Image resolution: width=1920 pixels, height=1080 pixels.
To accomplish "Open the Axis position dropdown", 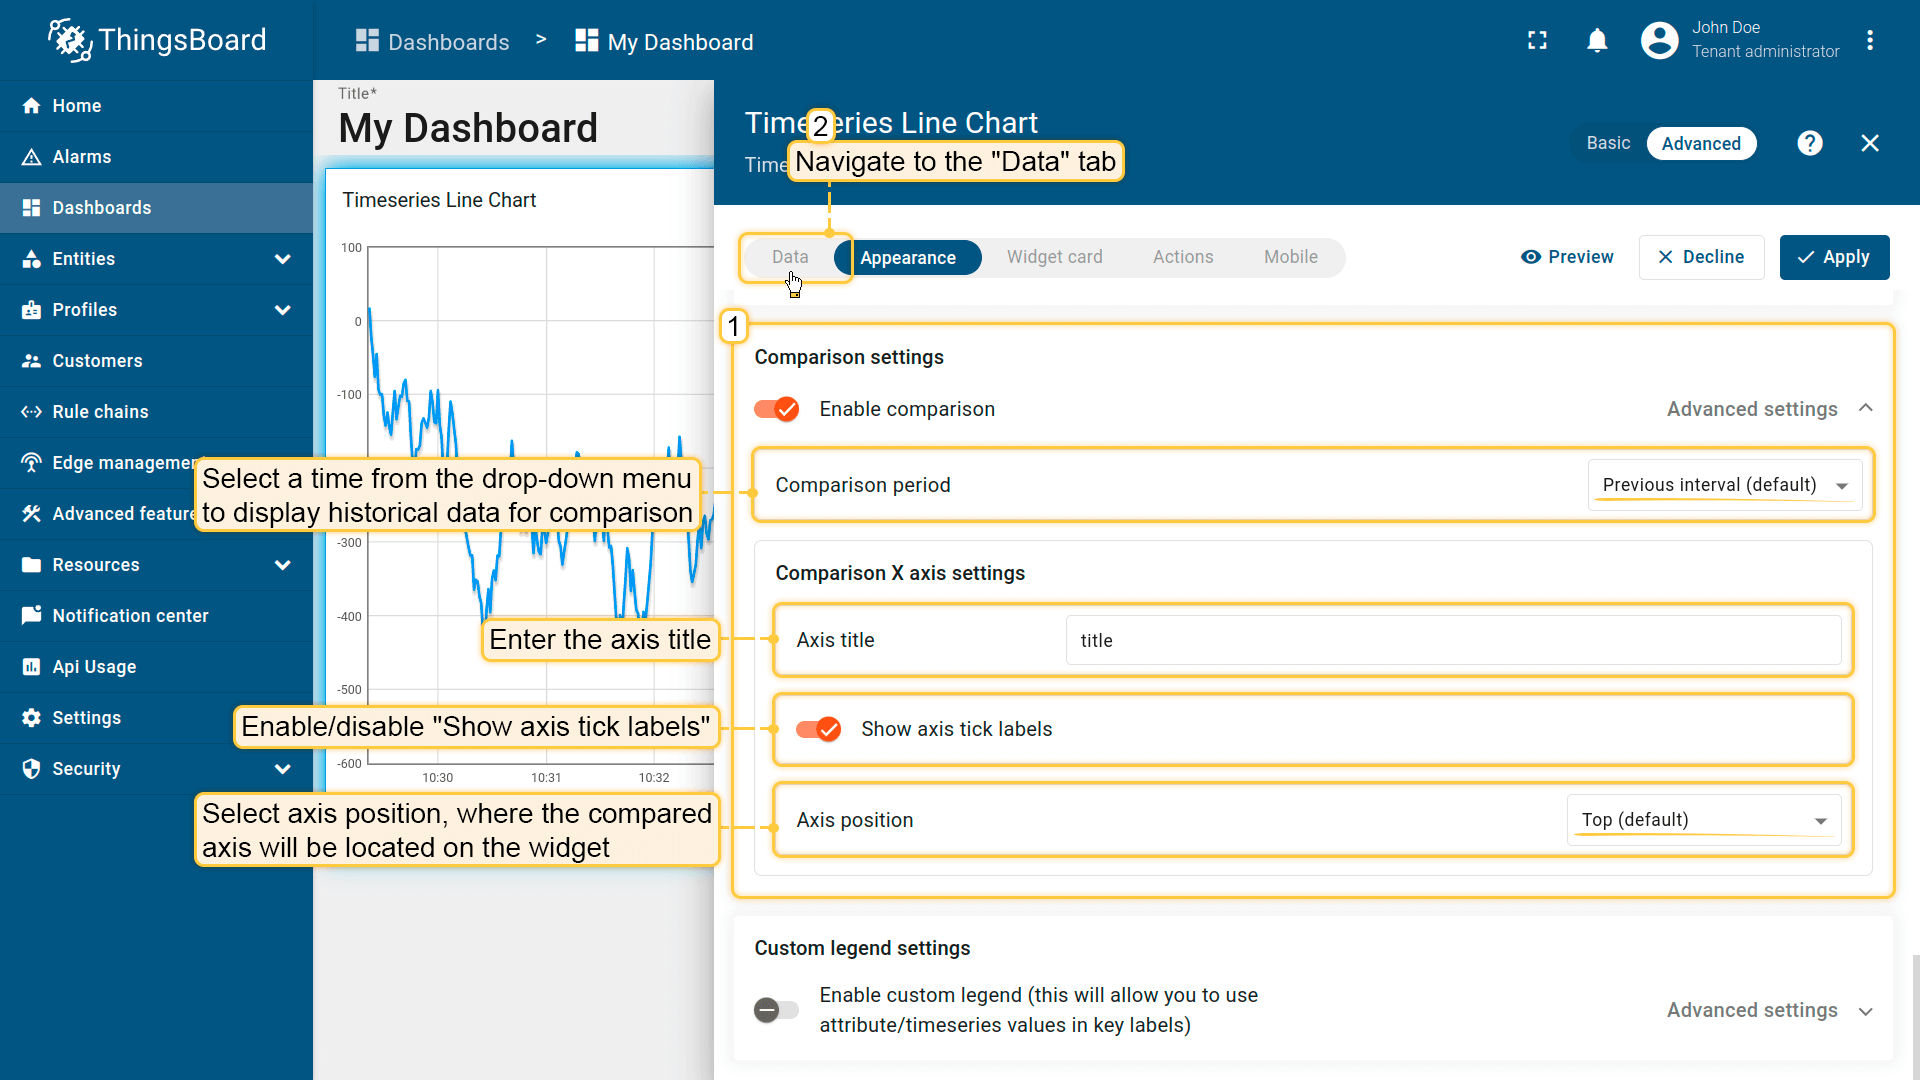I will 1703,820.
